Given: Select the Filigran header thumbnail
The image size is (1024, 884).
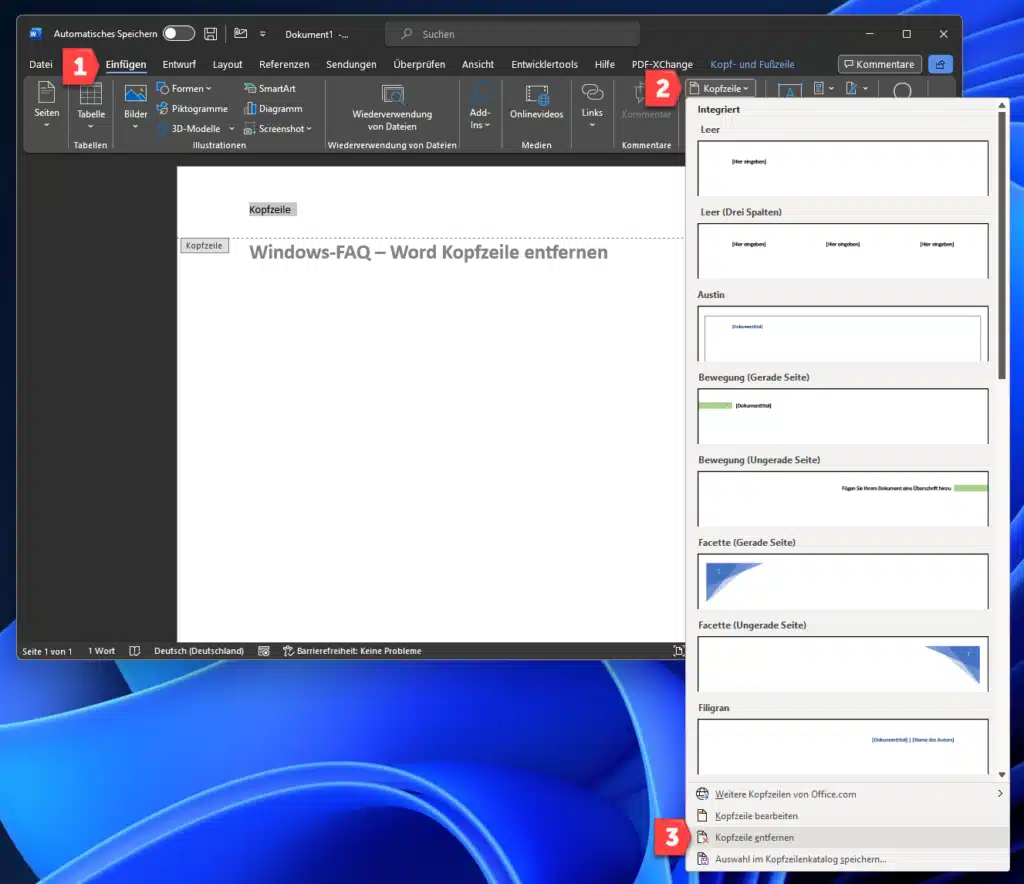Looking at the screenshot, I should point(842,746).
